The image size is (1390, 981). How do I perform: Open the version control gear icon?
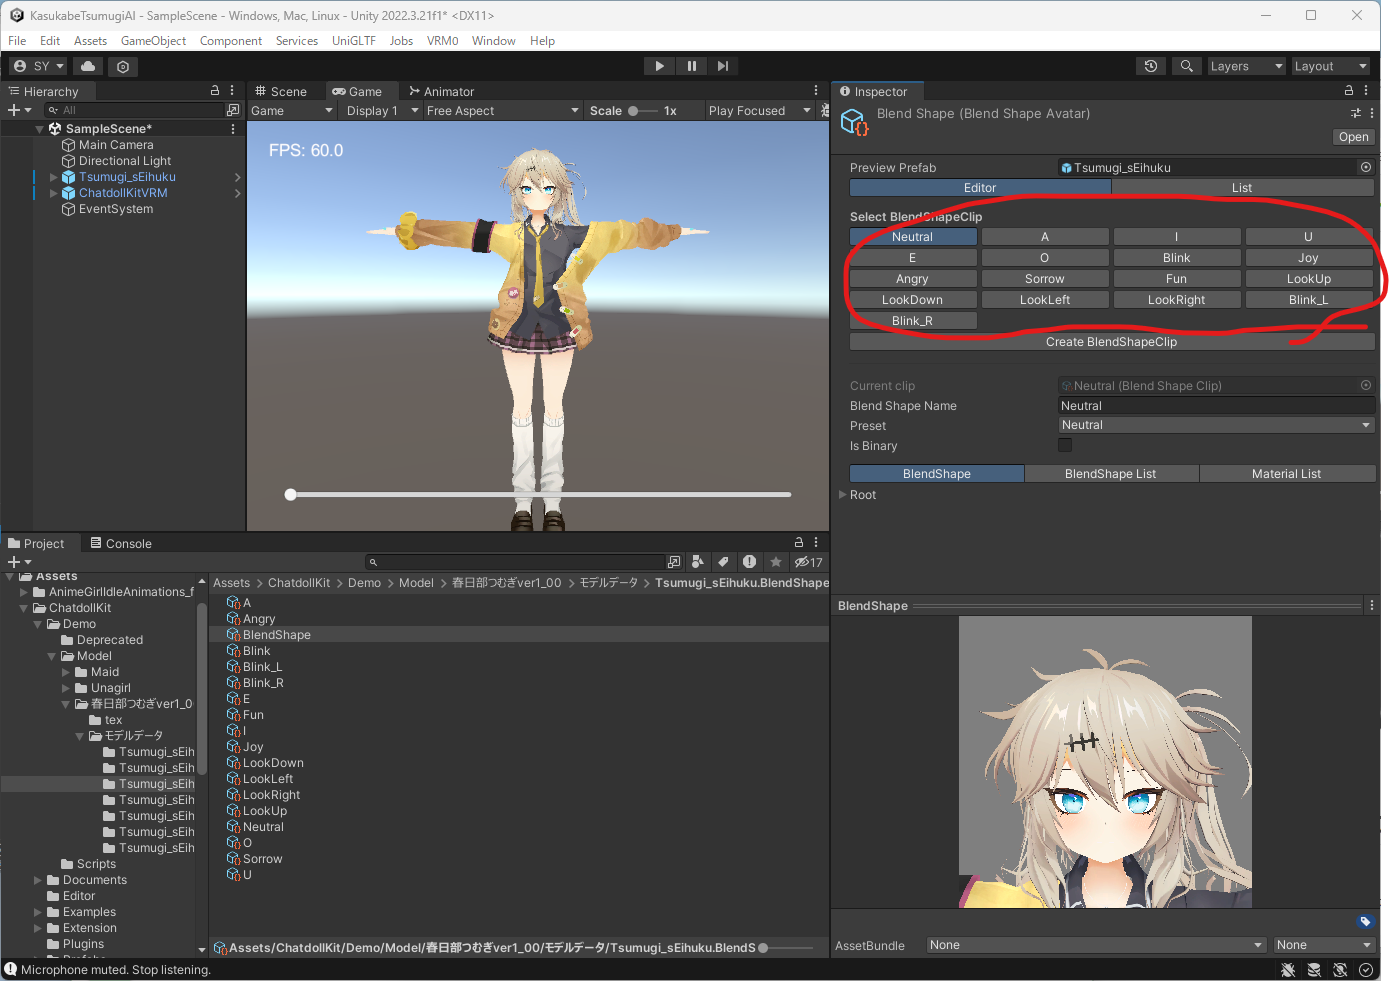(x=123, y=66)
